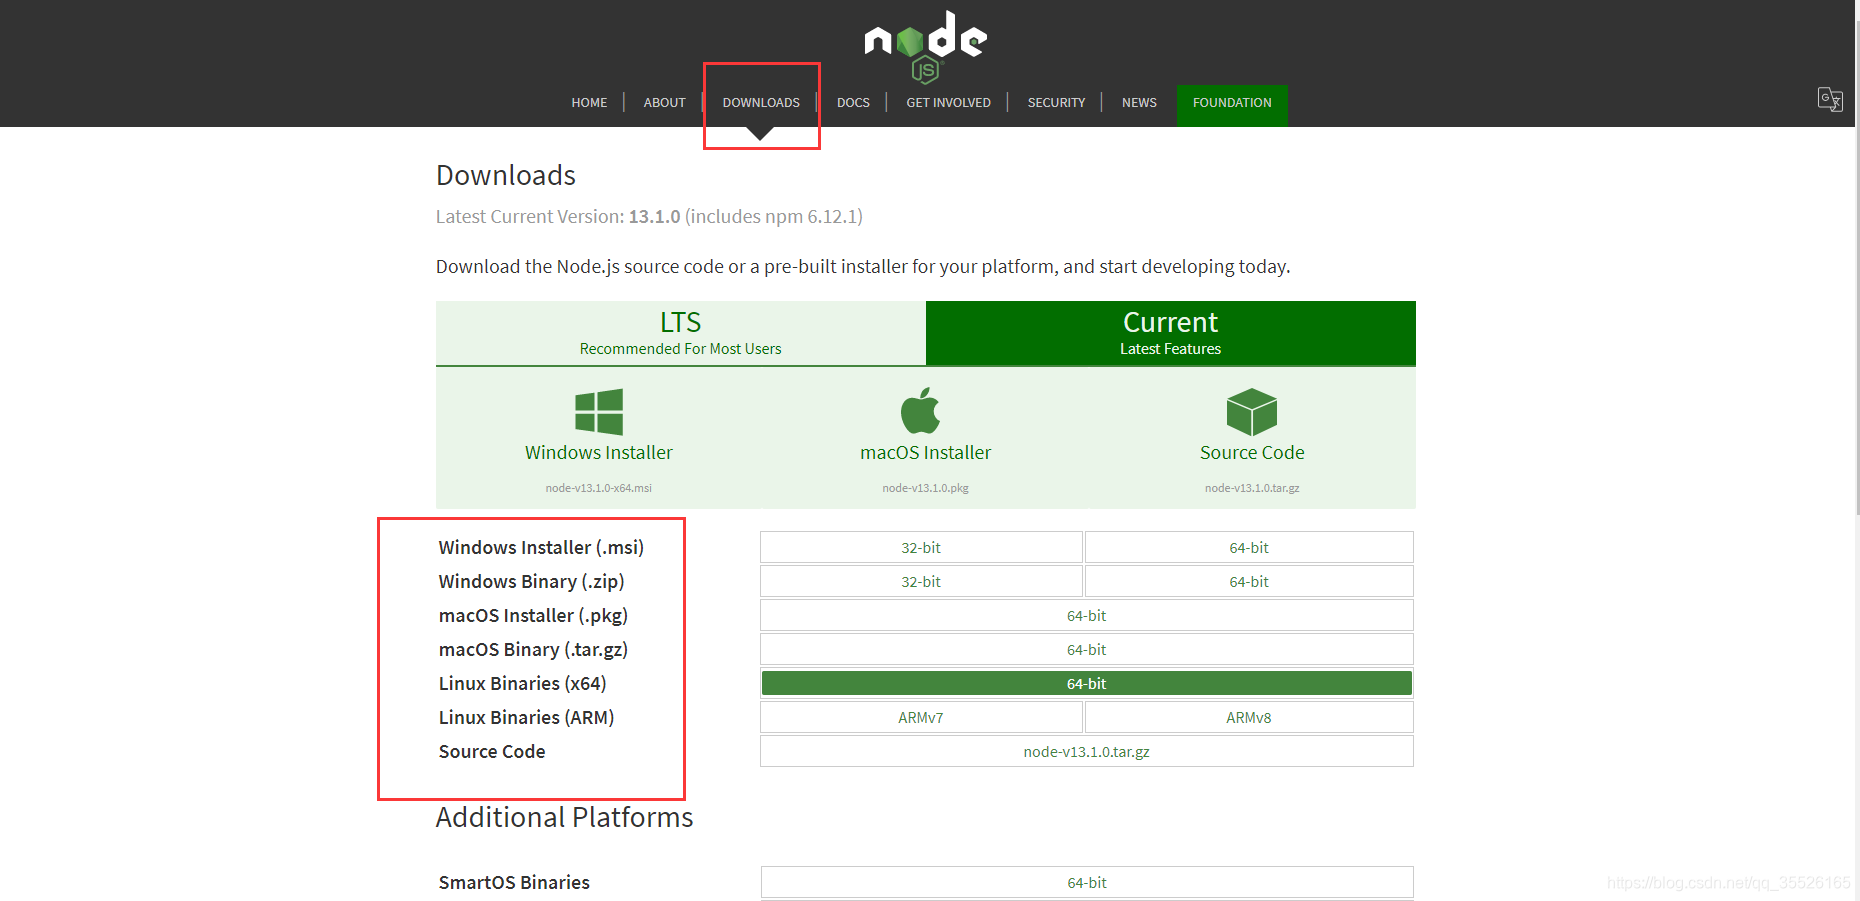Click the macOS Binary (.tar.gz) label

(533, 649)
